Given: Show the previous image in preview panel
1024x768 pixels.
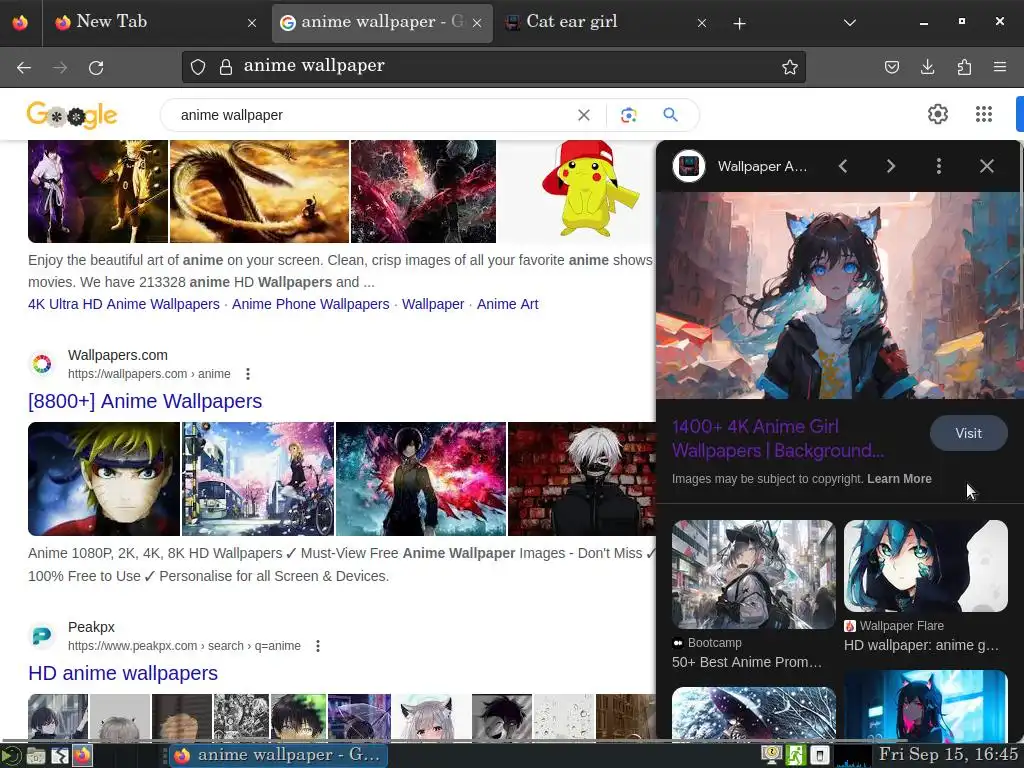Looking at the screenshot, I should point(842,166).
